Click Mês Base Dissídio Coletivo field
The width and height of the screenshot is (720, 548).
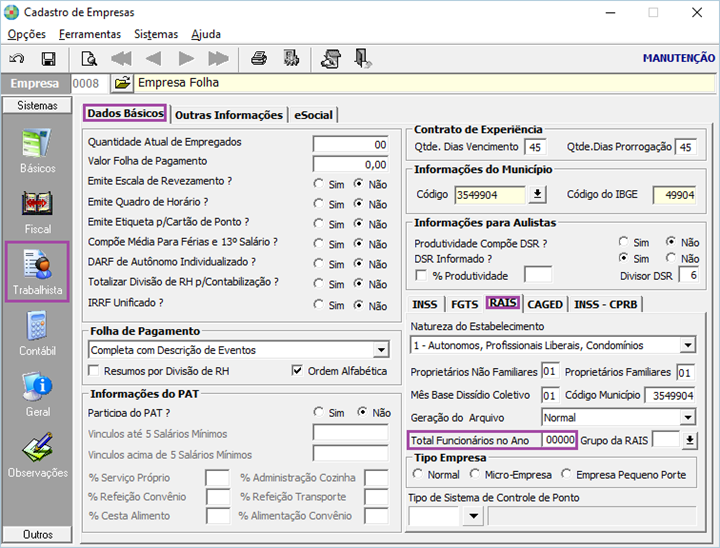(550, 395)
